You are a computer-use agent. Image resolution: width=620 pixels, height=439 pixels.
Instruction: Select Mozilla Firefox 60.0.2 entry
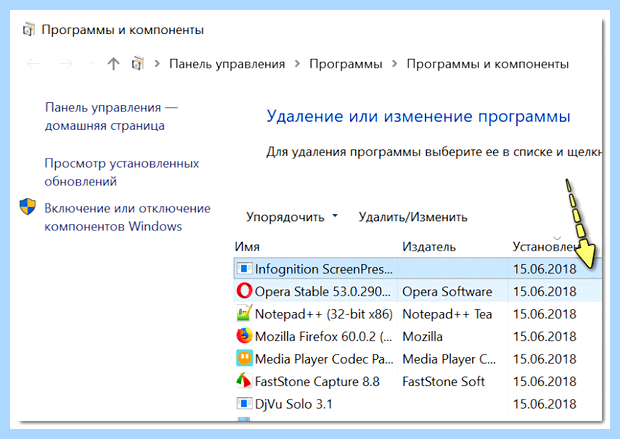(323, 337)
